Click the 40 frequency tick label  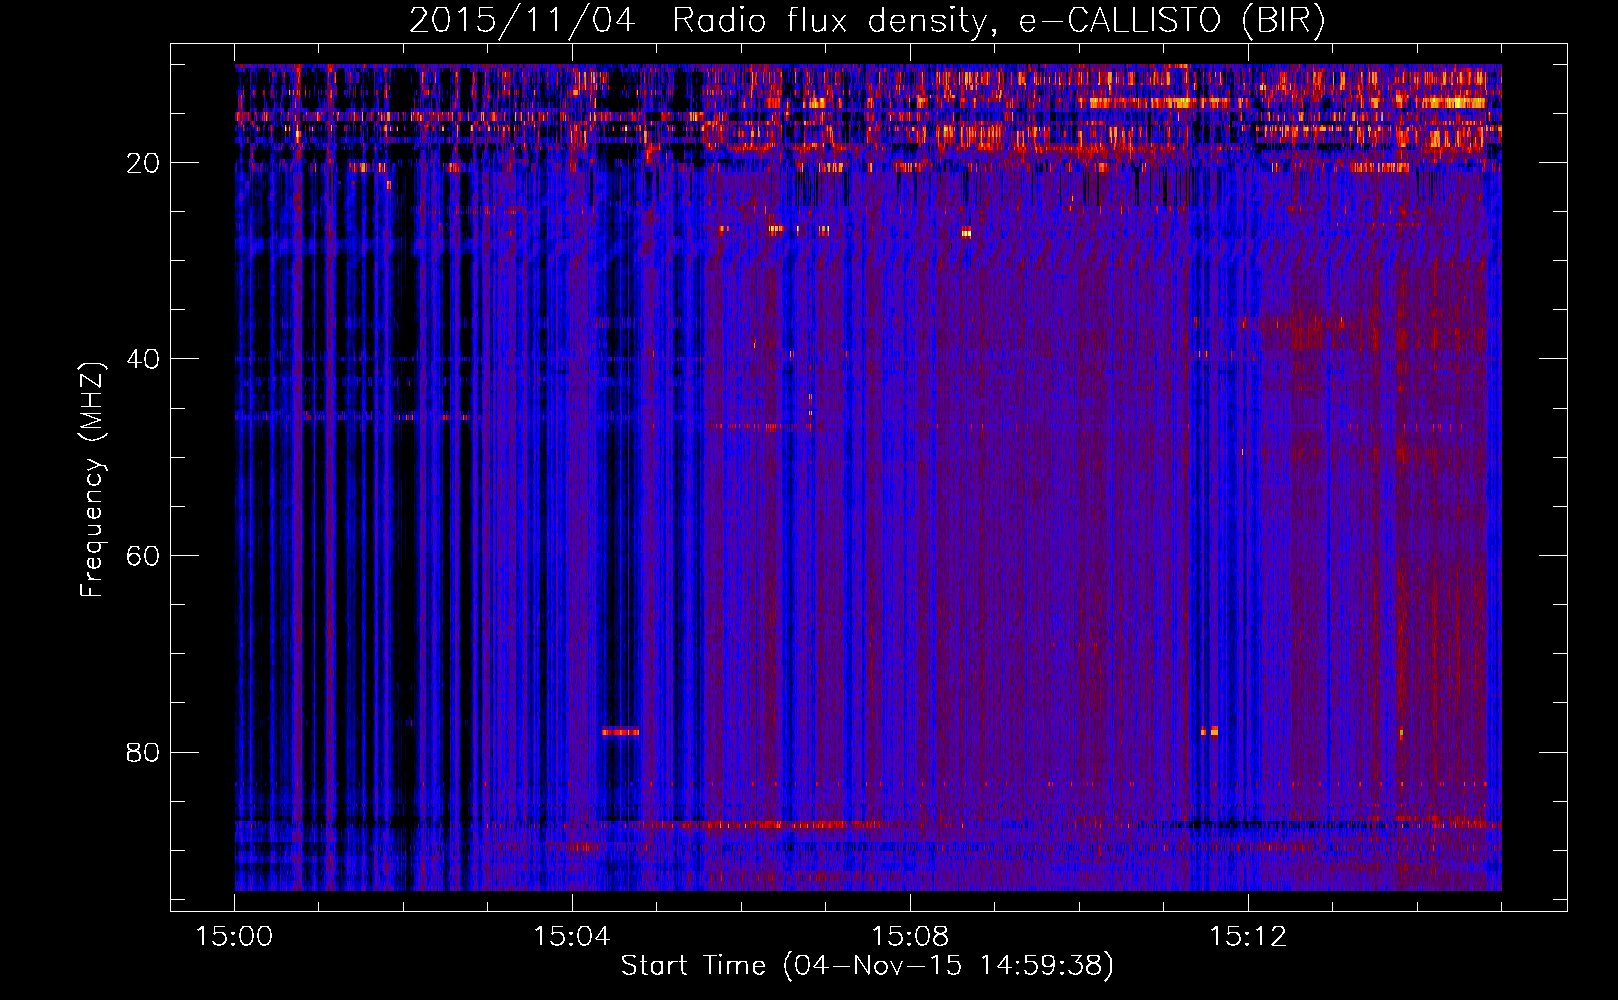point(144,359)
